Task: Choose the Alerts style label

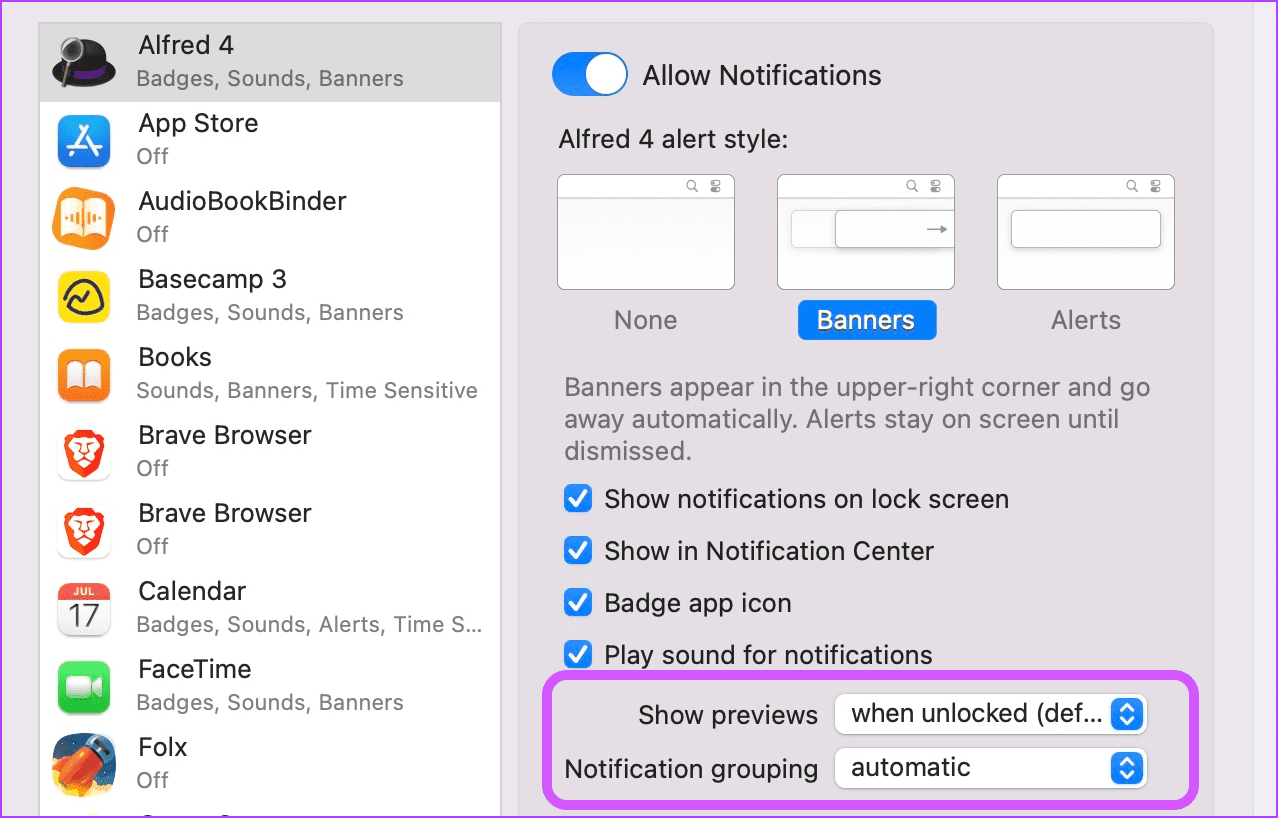Action: (x=1086, y=320)
